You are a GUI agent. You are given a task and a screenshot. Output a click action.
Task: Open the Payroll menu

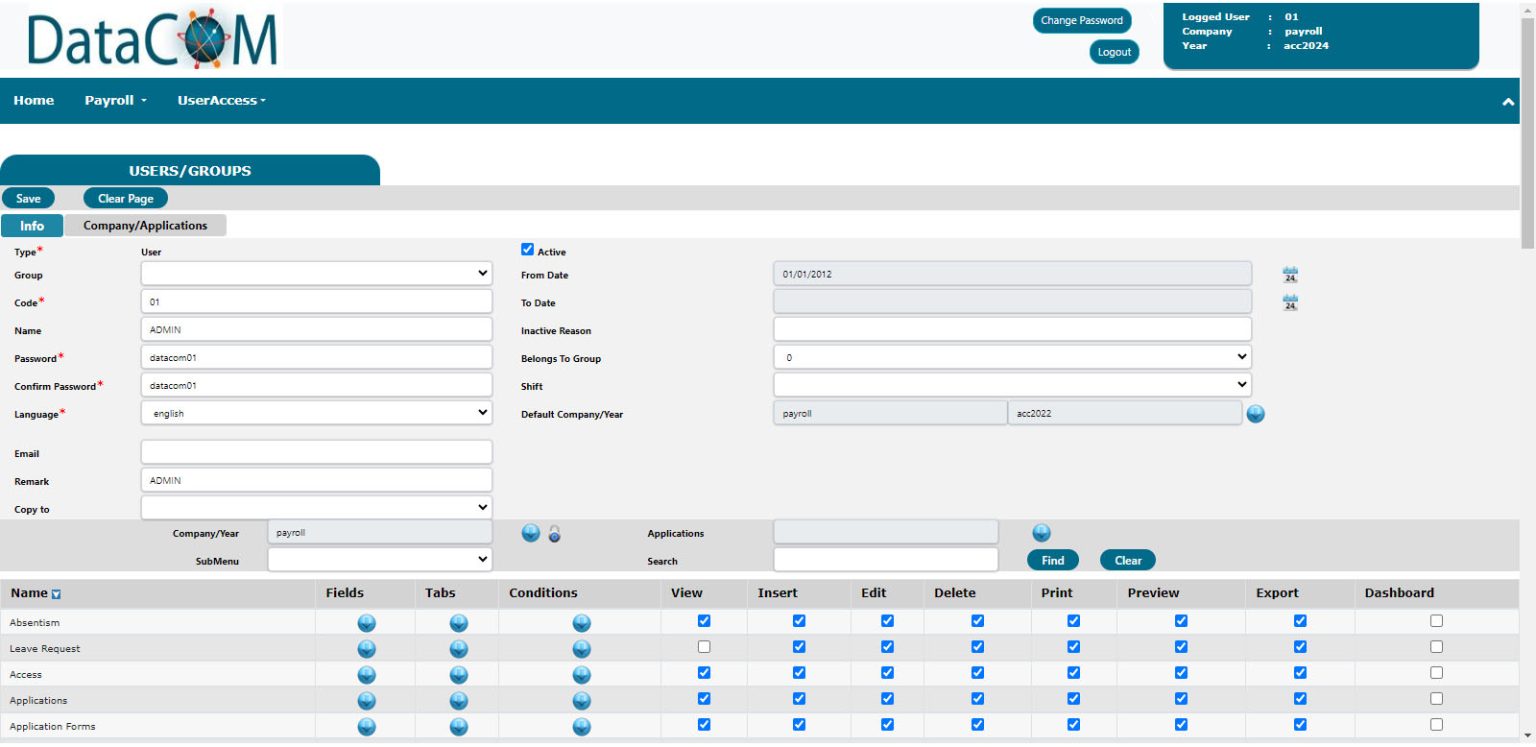coord(112,100)
